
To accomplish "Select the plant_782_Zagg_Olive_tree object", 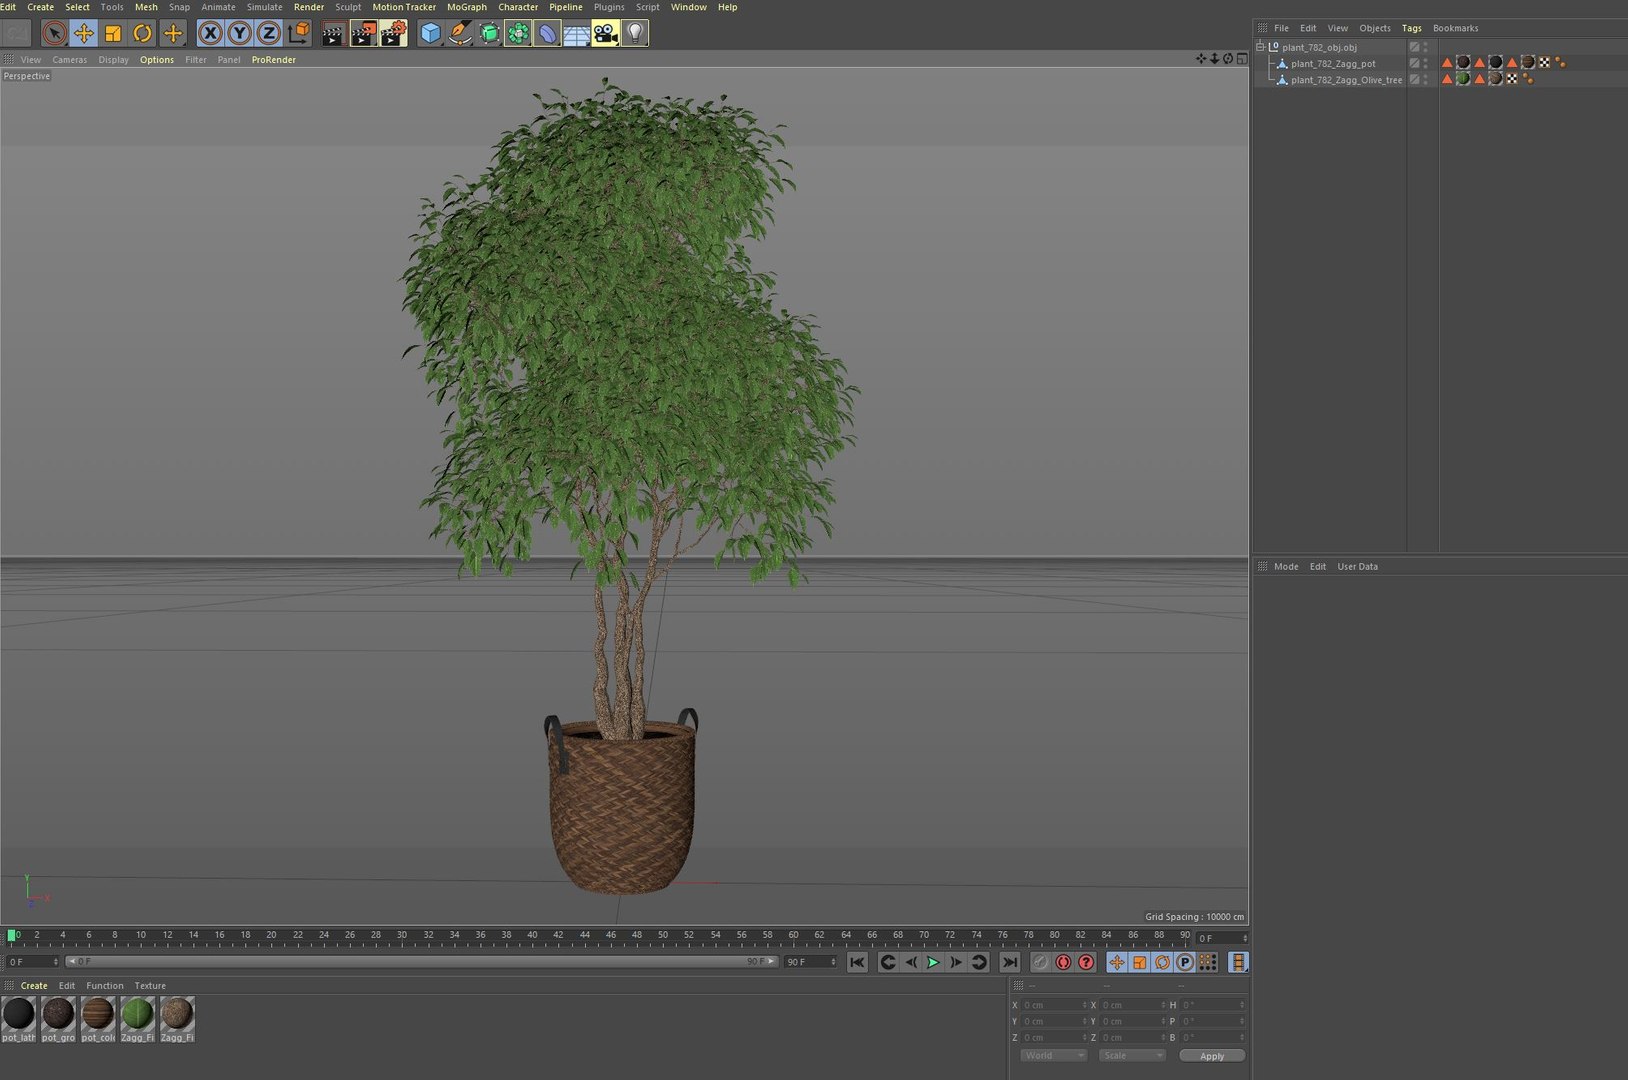I will (1346, 80).
